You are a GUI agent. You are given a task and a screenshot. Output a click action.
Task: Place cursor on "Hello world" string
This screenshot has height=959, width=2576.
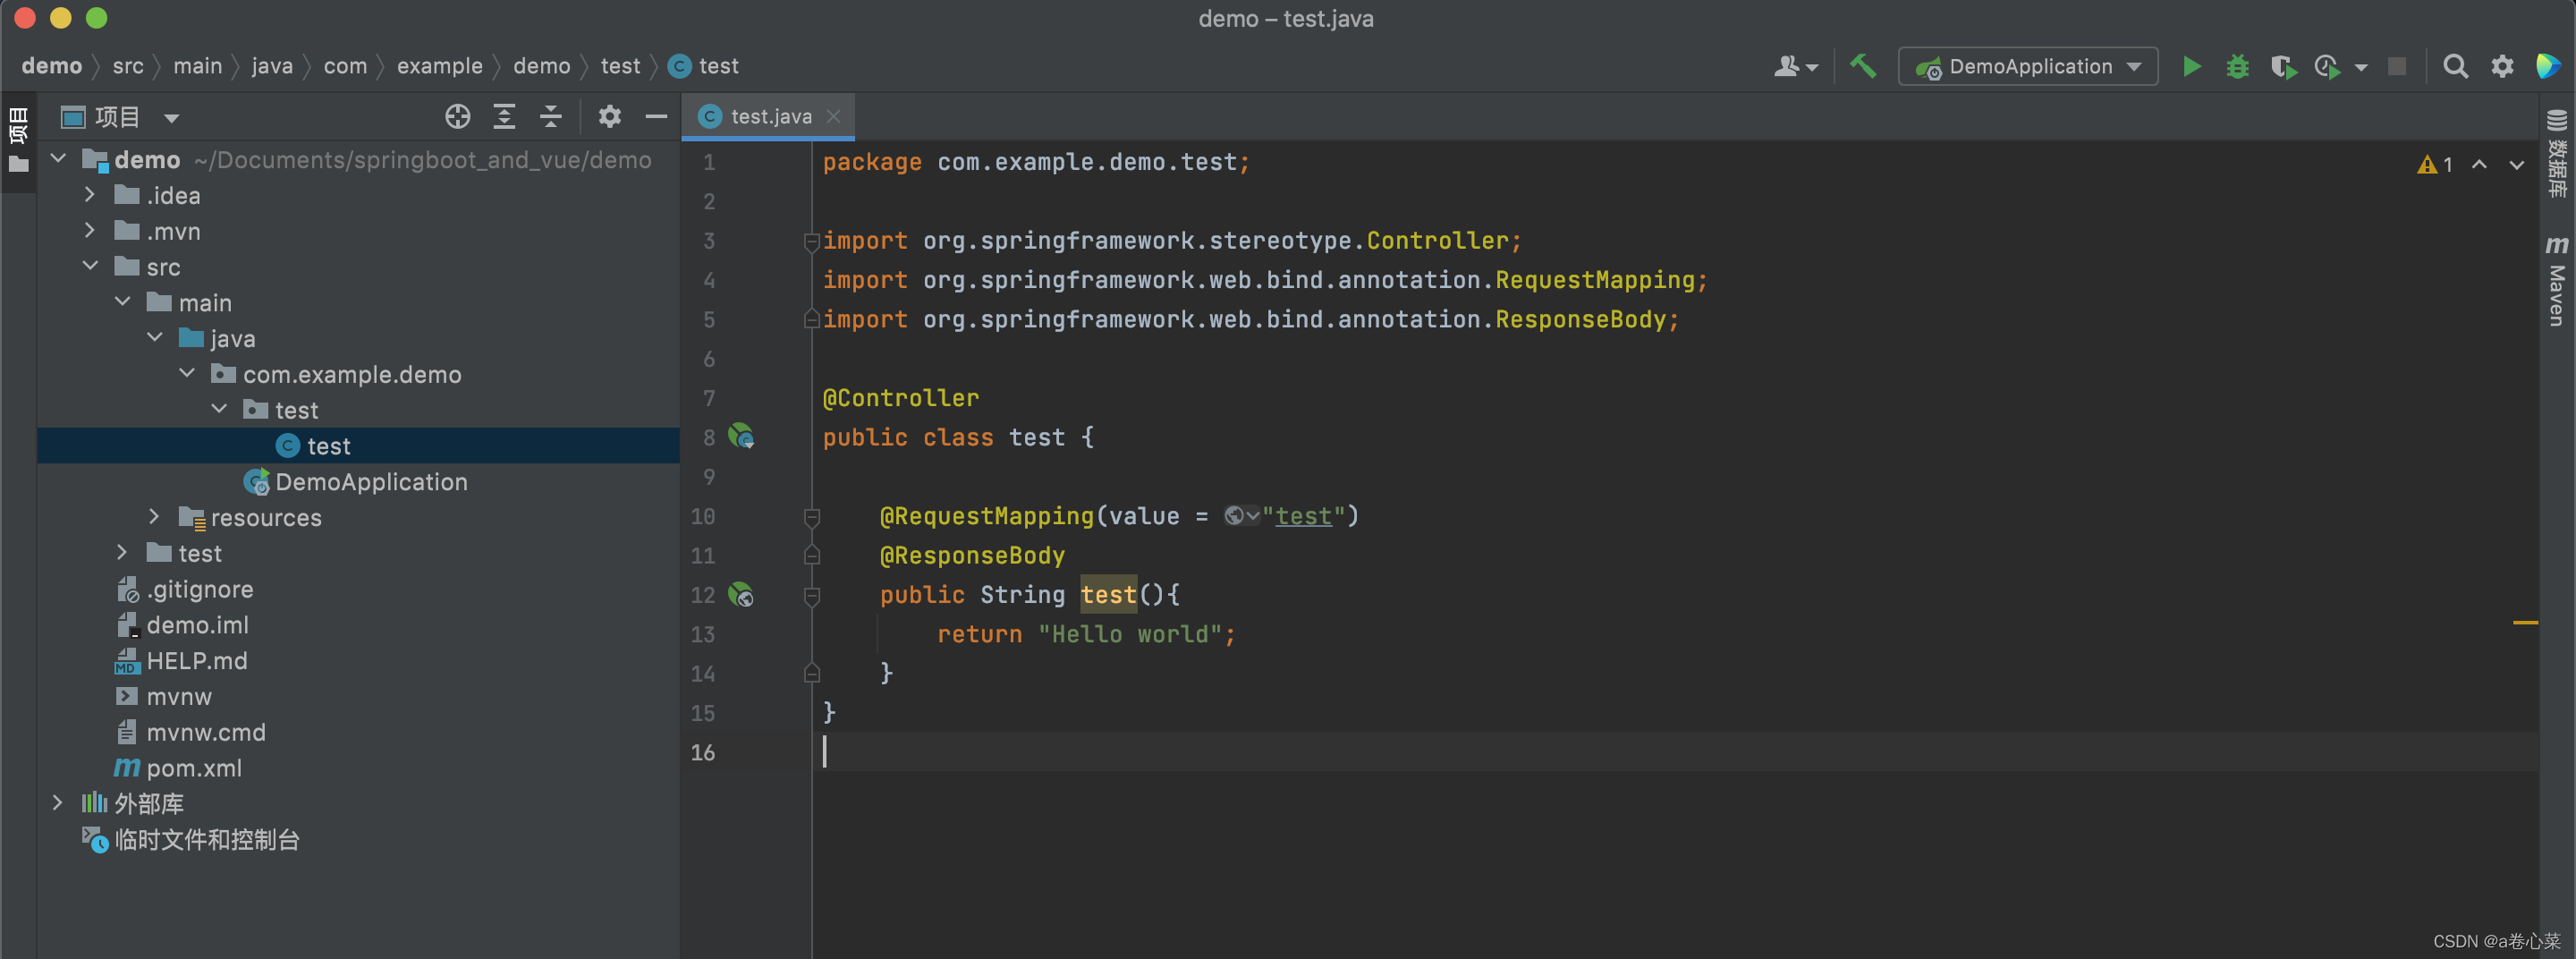tap(1130, 634)
